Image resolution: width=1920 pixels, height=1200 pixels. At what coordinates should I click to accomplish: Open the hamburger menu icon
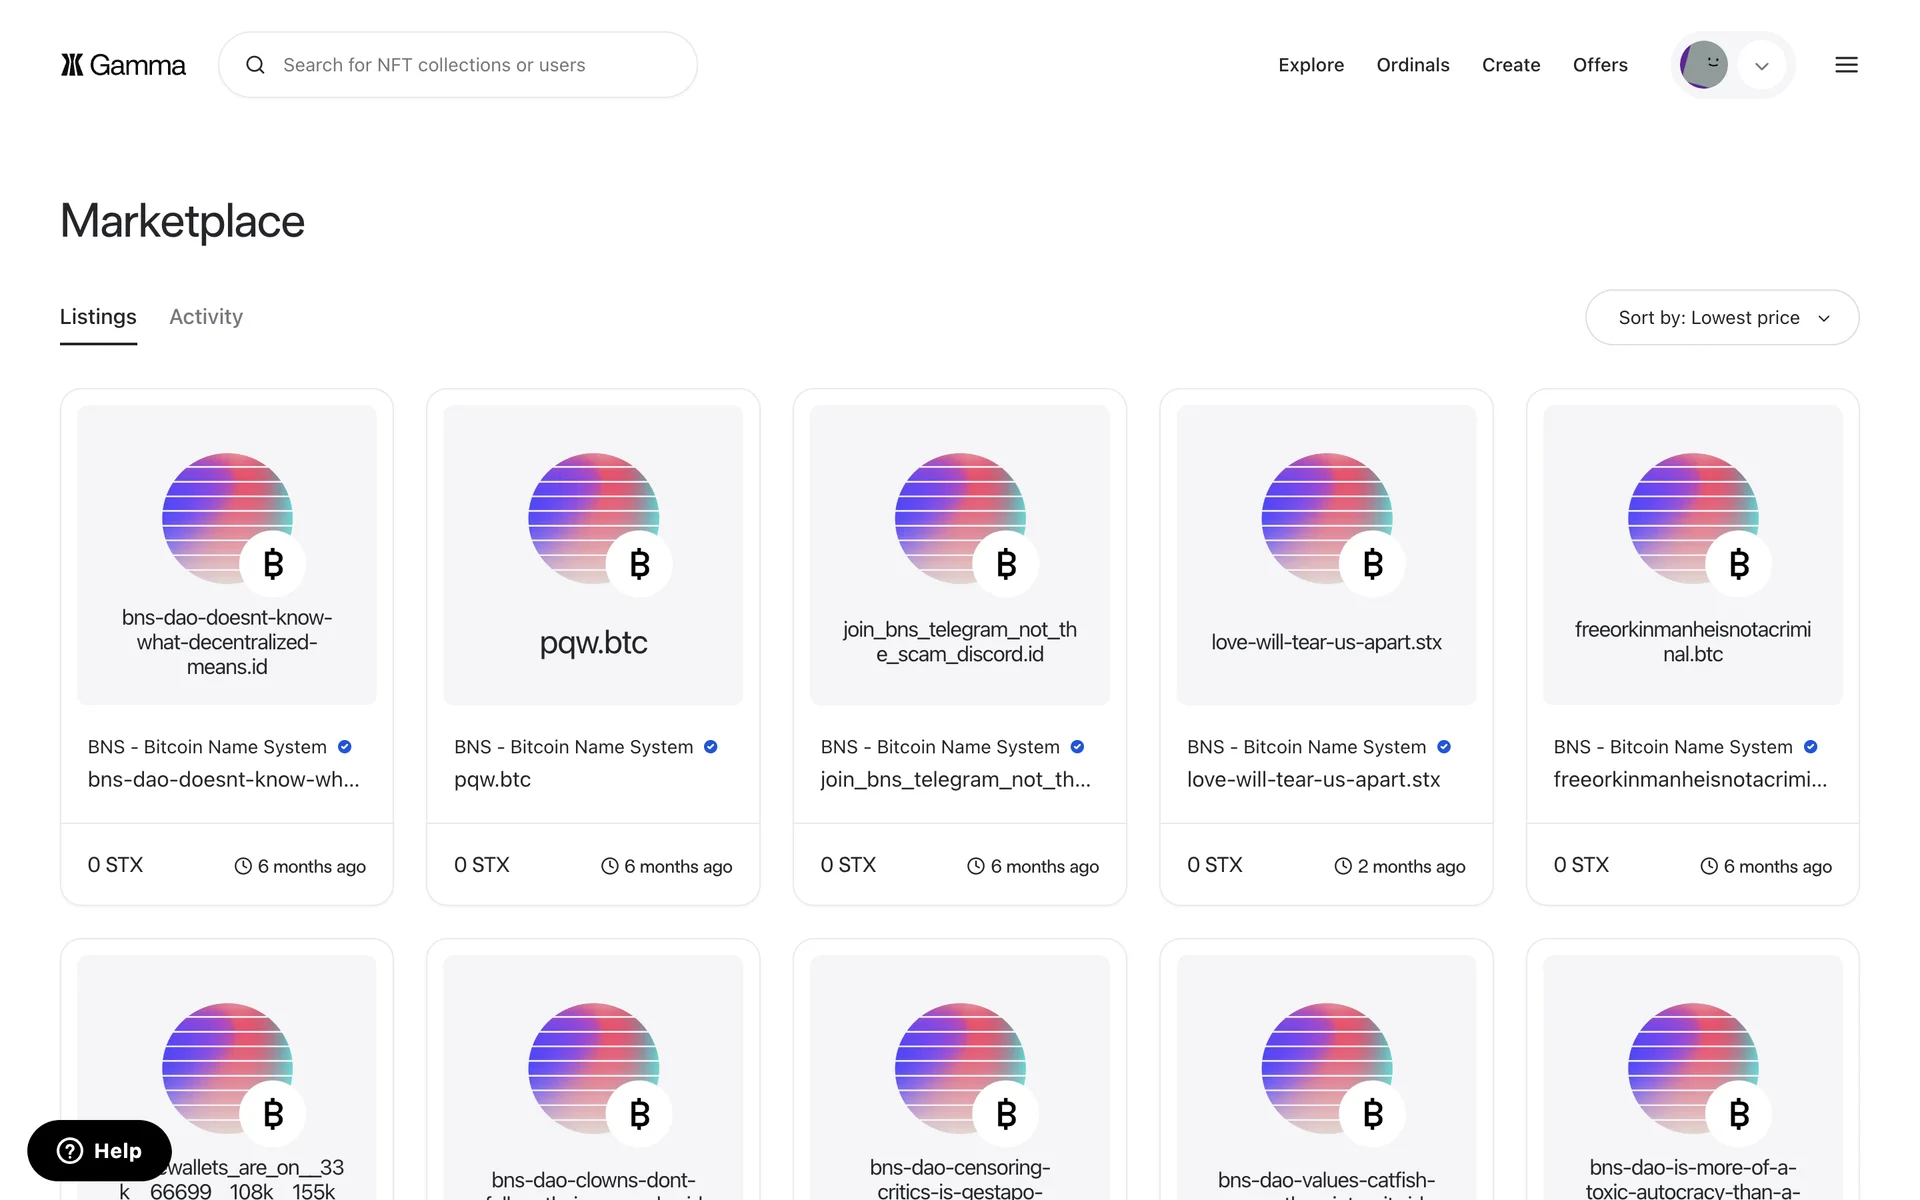click(1846, 65)
